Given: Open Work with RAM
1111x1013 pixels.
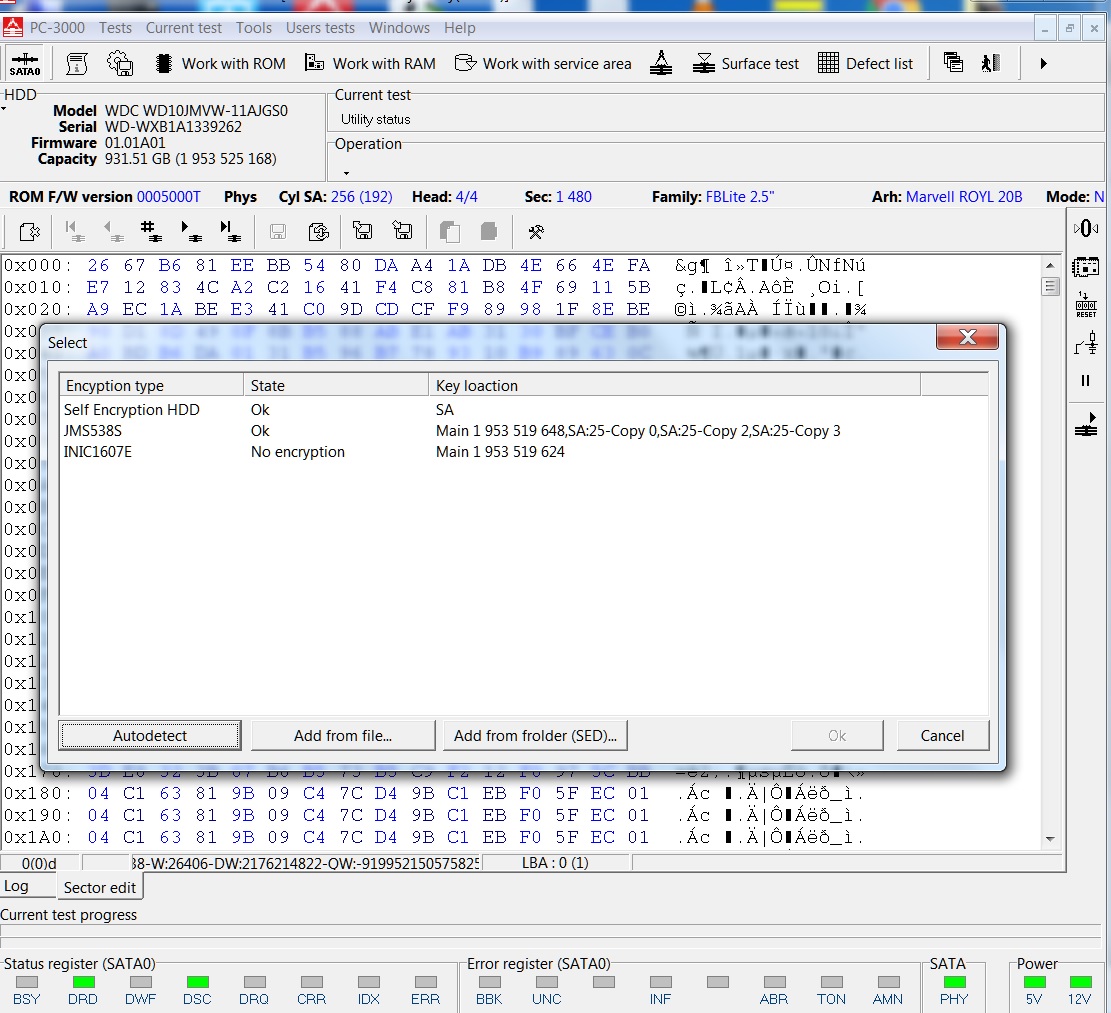Looking at the screenshot, I should tap(371, 64).
